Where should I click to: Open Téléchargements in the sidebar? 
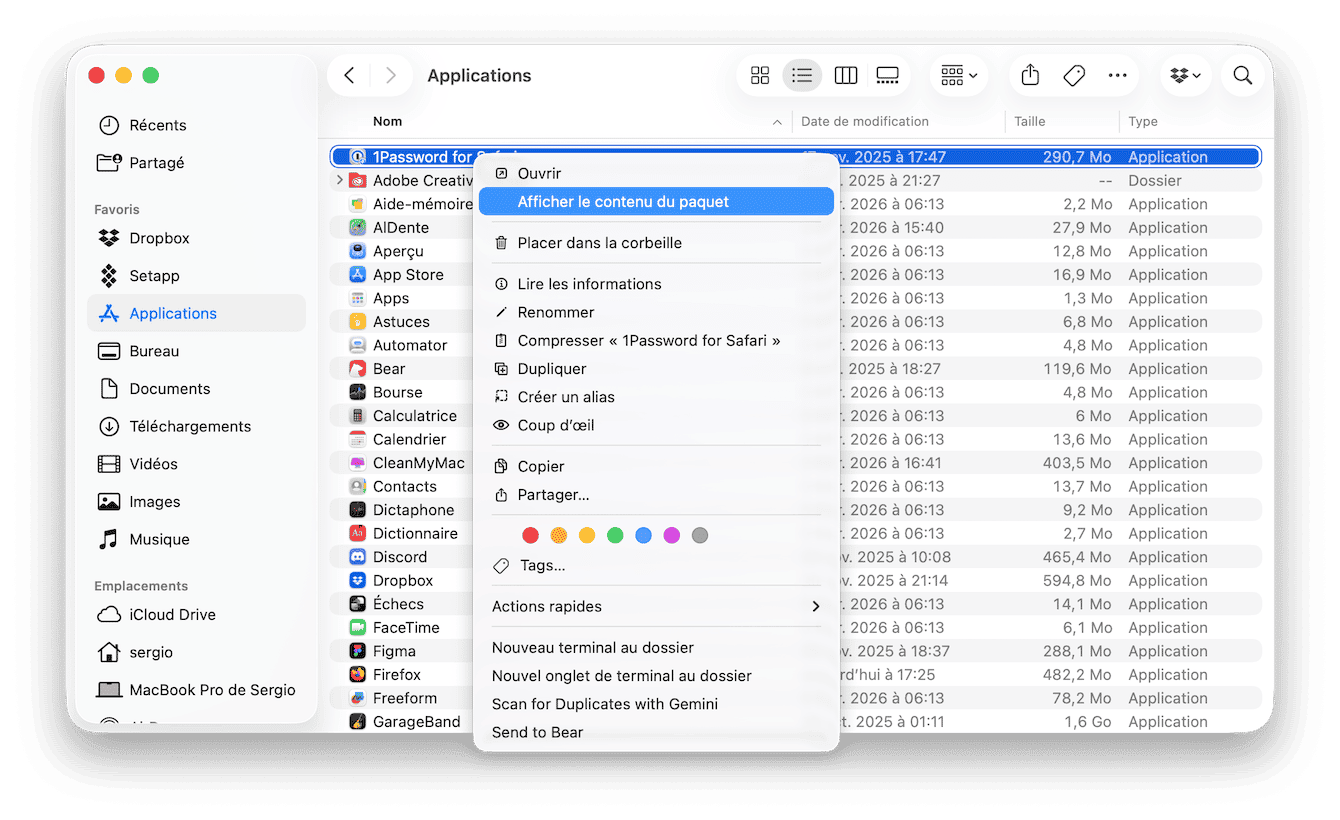coord(190,426)
